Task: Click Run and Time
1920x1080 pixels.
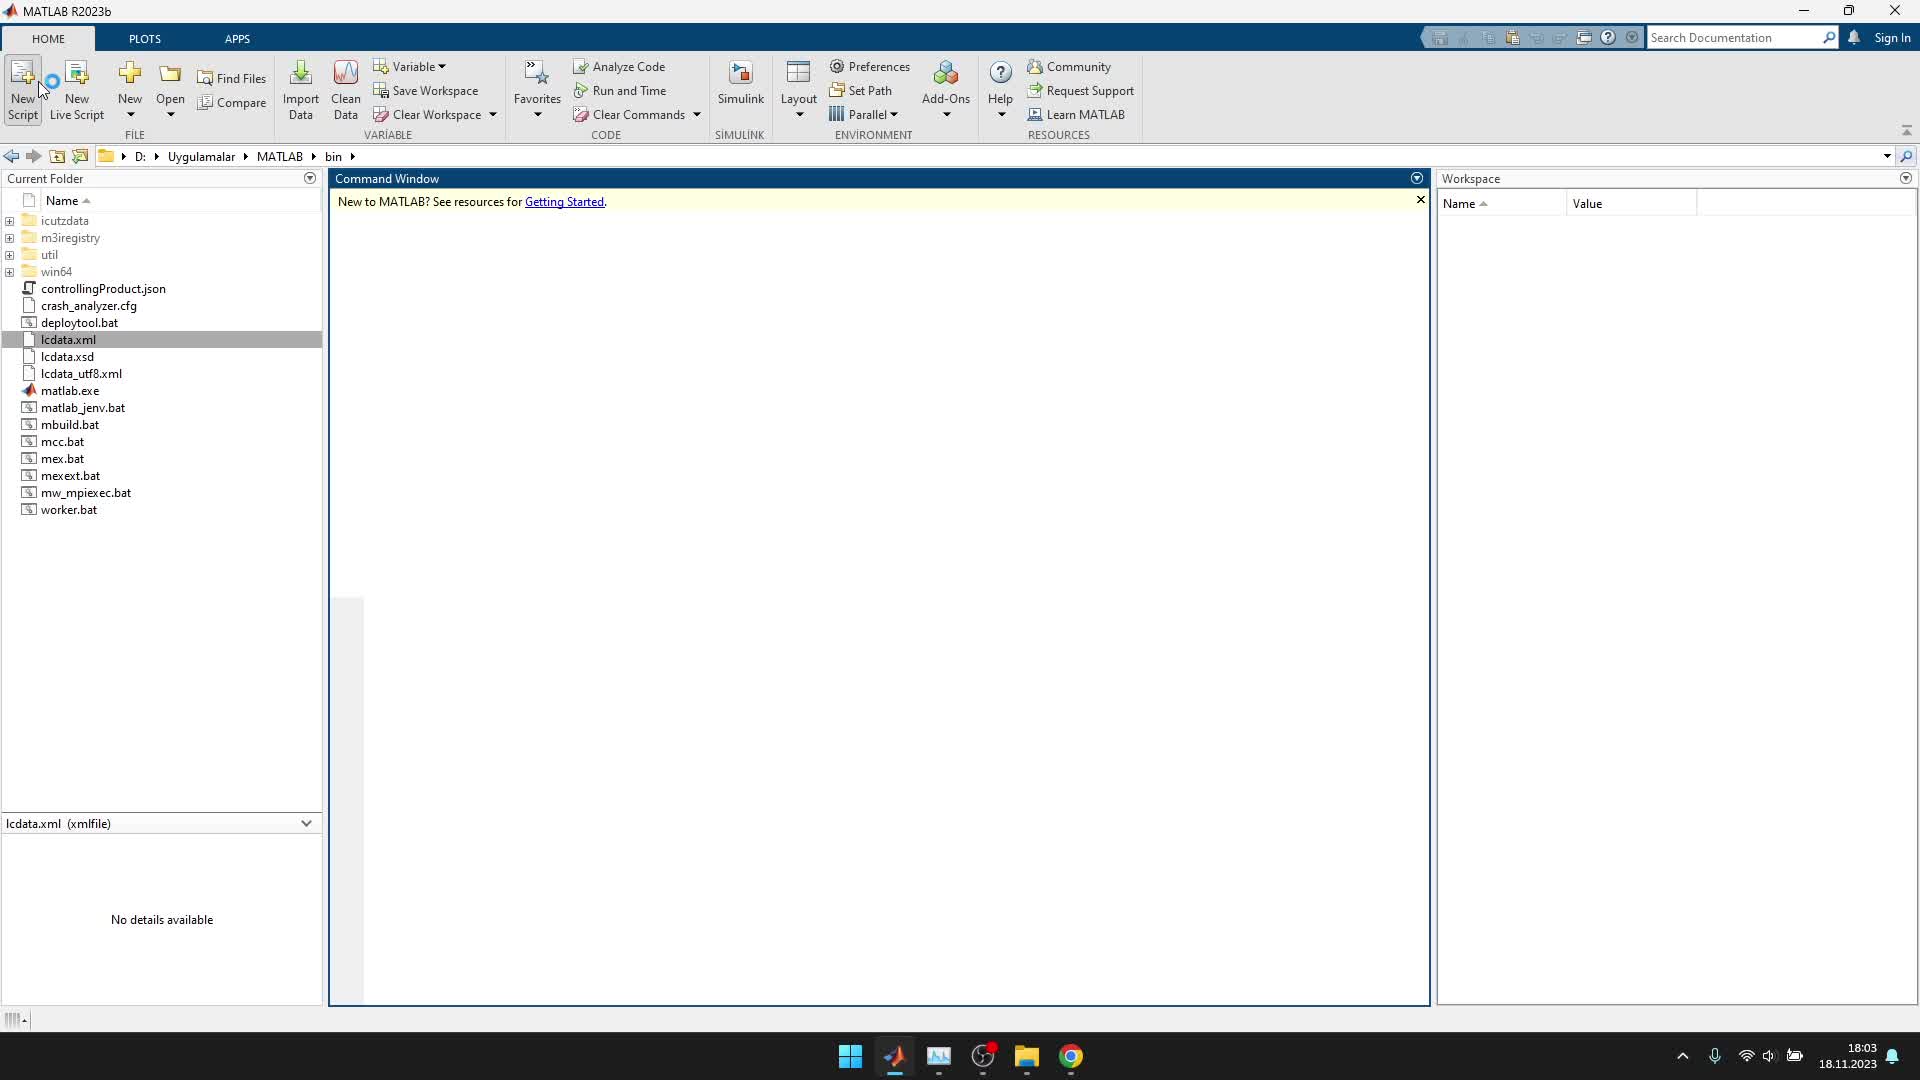Action: 620,90
